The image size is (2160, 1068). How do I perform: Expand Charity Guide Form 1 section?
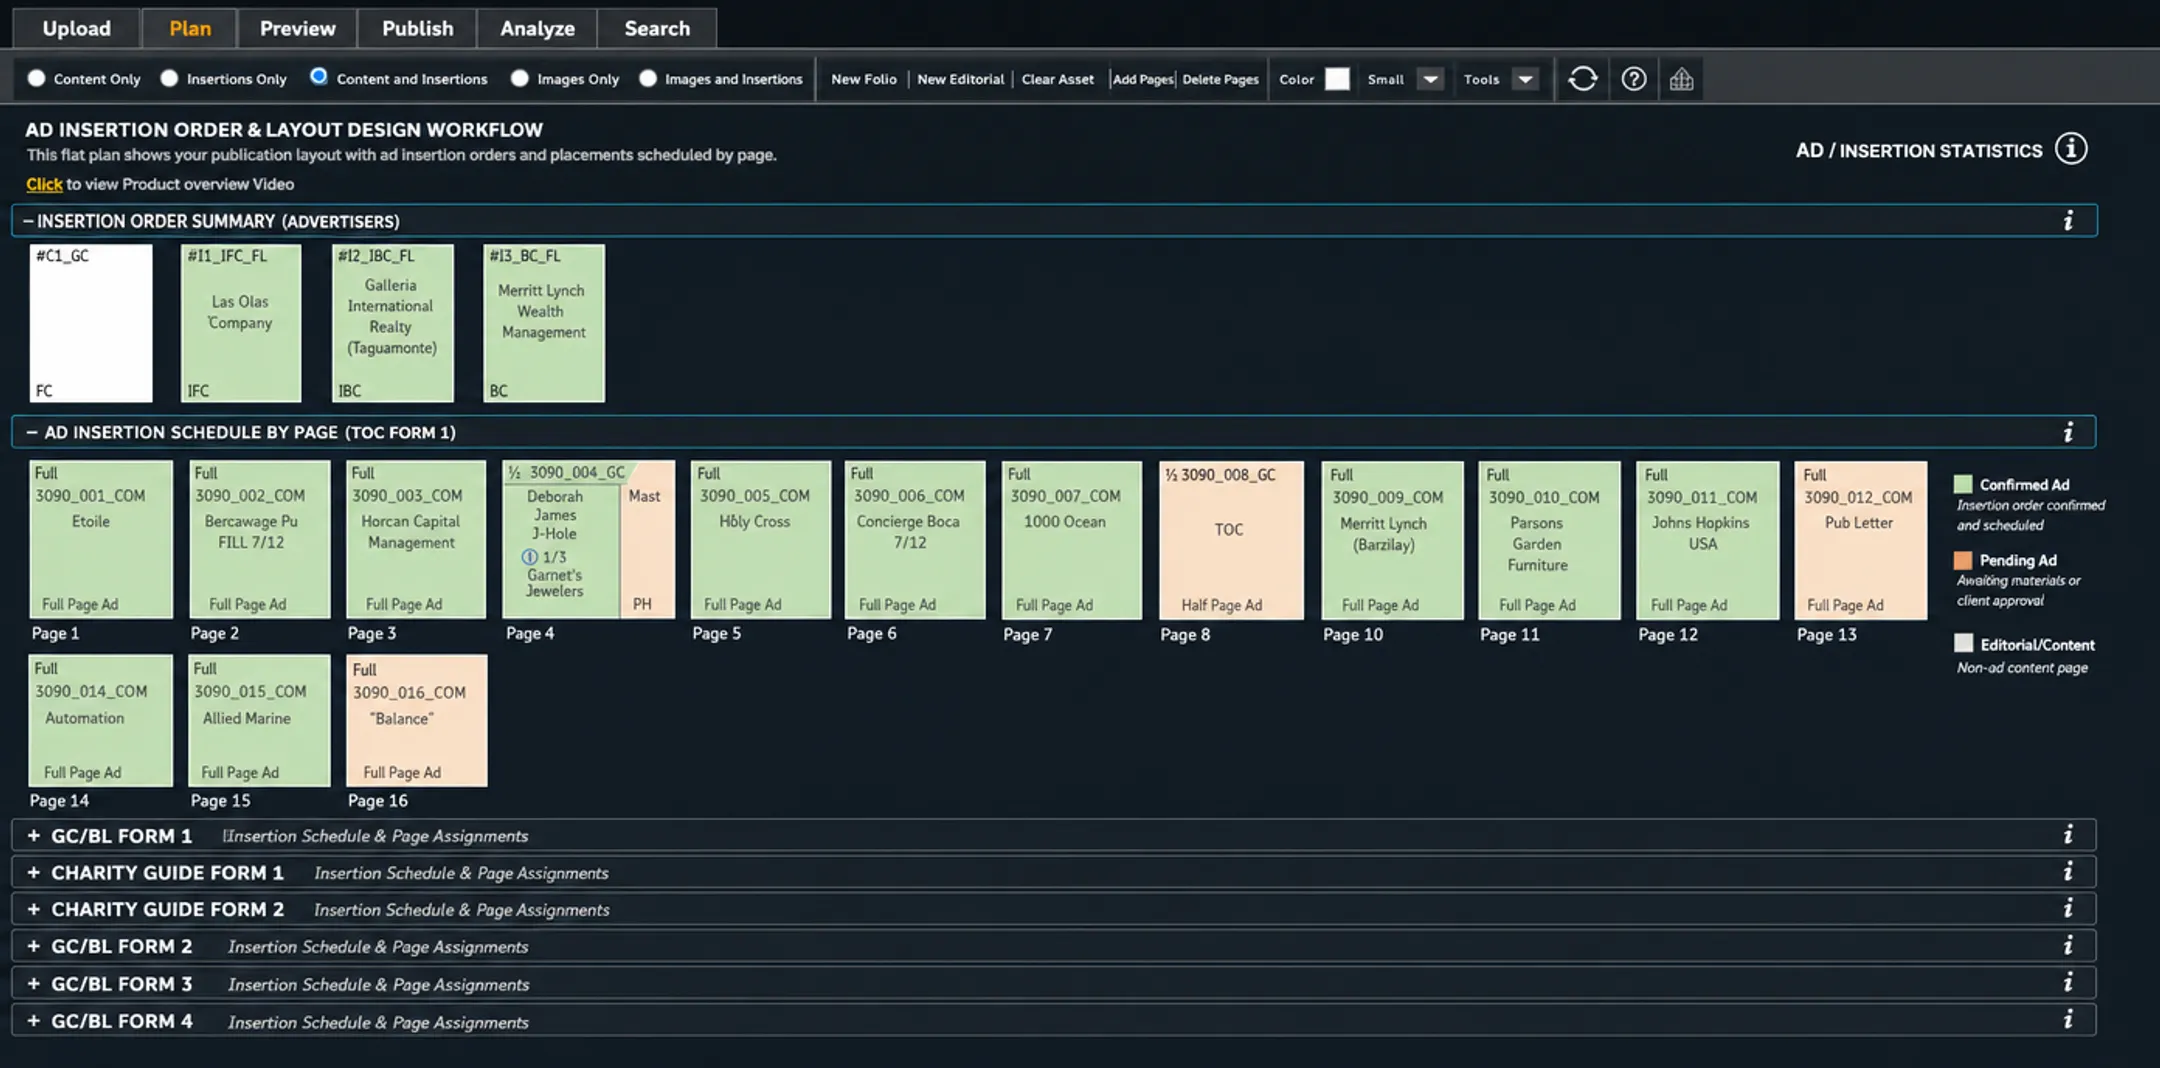[34, 872]
